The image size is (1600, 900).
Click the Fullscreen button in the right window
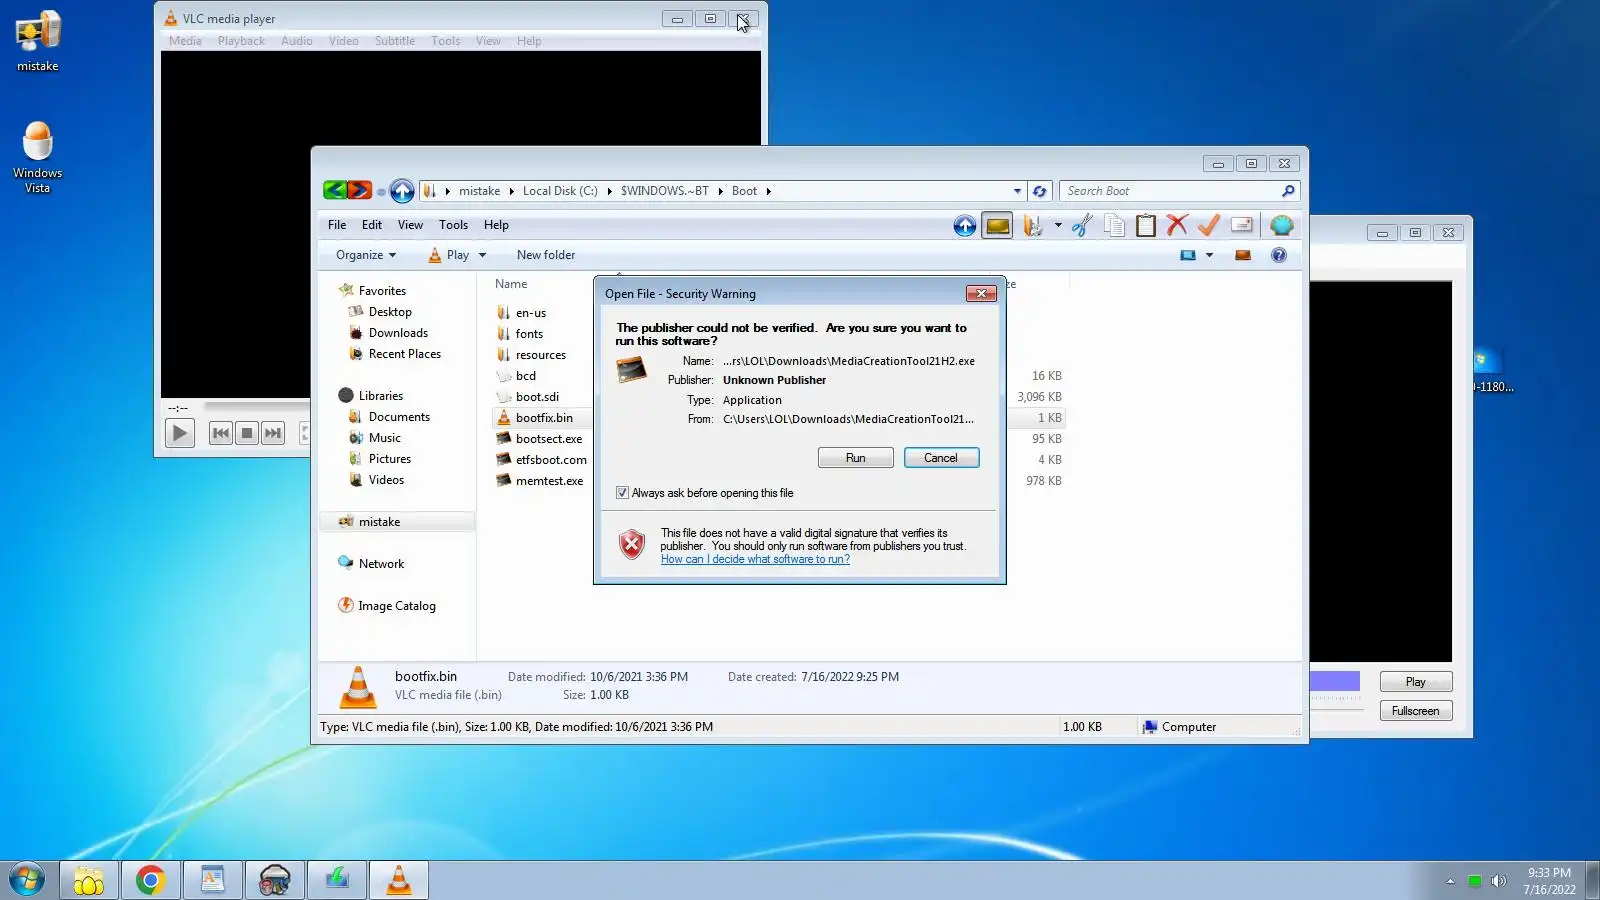(x=1416, y=711)
